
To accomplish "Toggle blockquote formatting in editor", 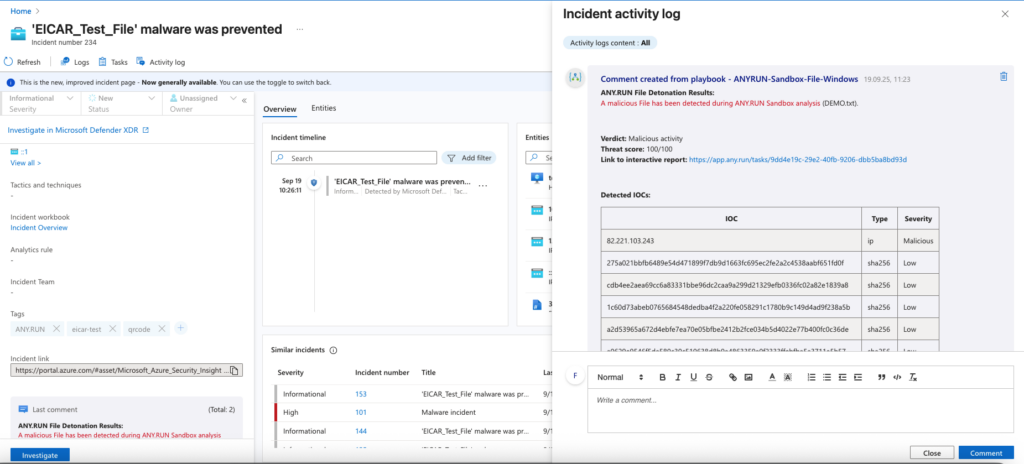I will point(881,377).
